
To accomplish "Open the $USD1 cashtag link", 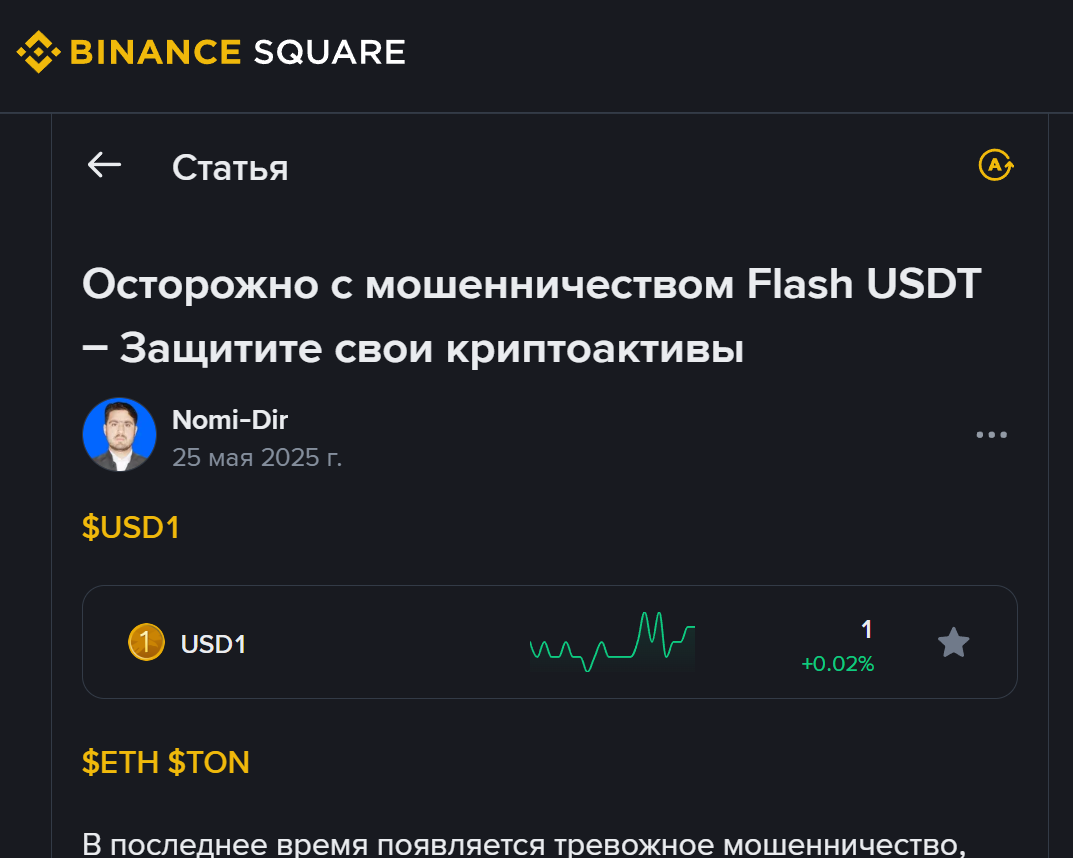I will 130,527.
